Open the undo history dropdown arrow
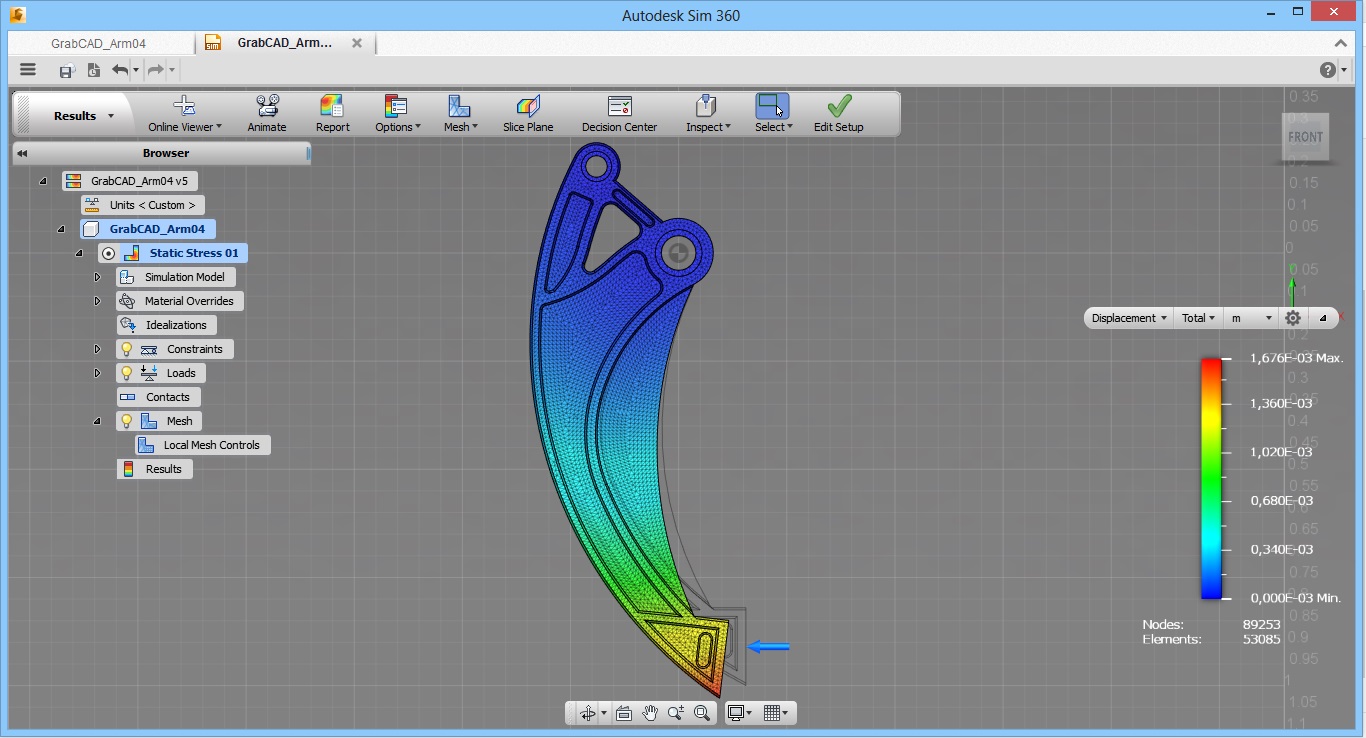This screenshot has height=738, width=1366. coord(136,70)
